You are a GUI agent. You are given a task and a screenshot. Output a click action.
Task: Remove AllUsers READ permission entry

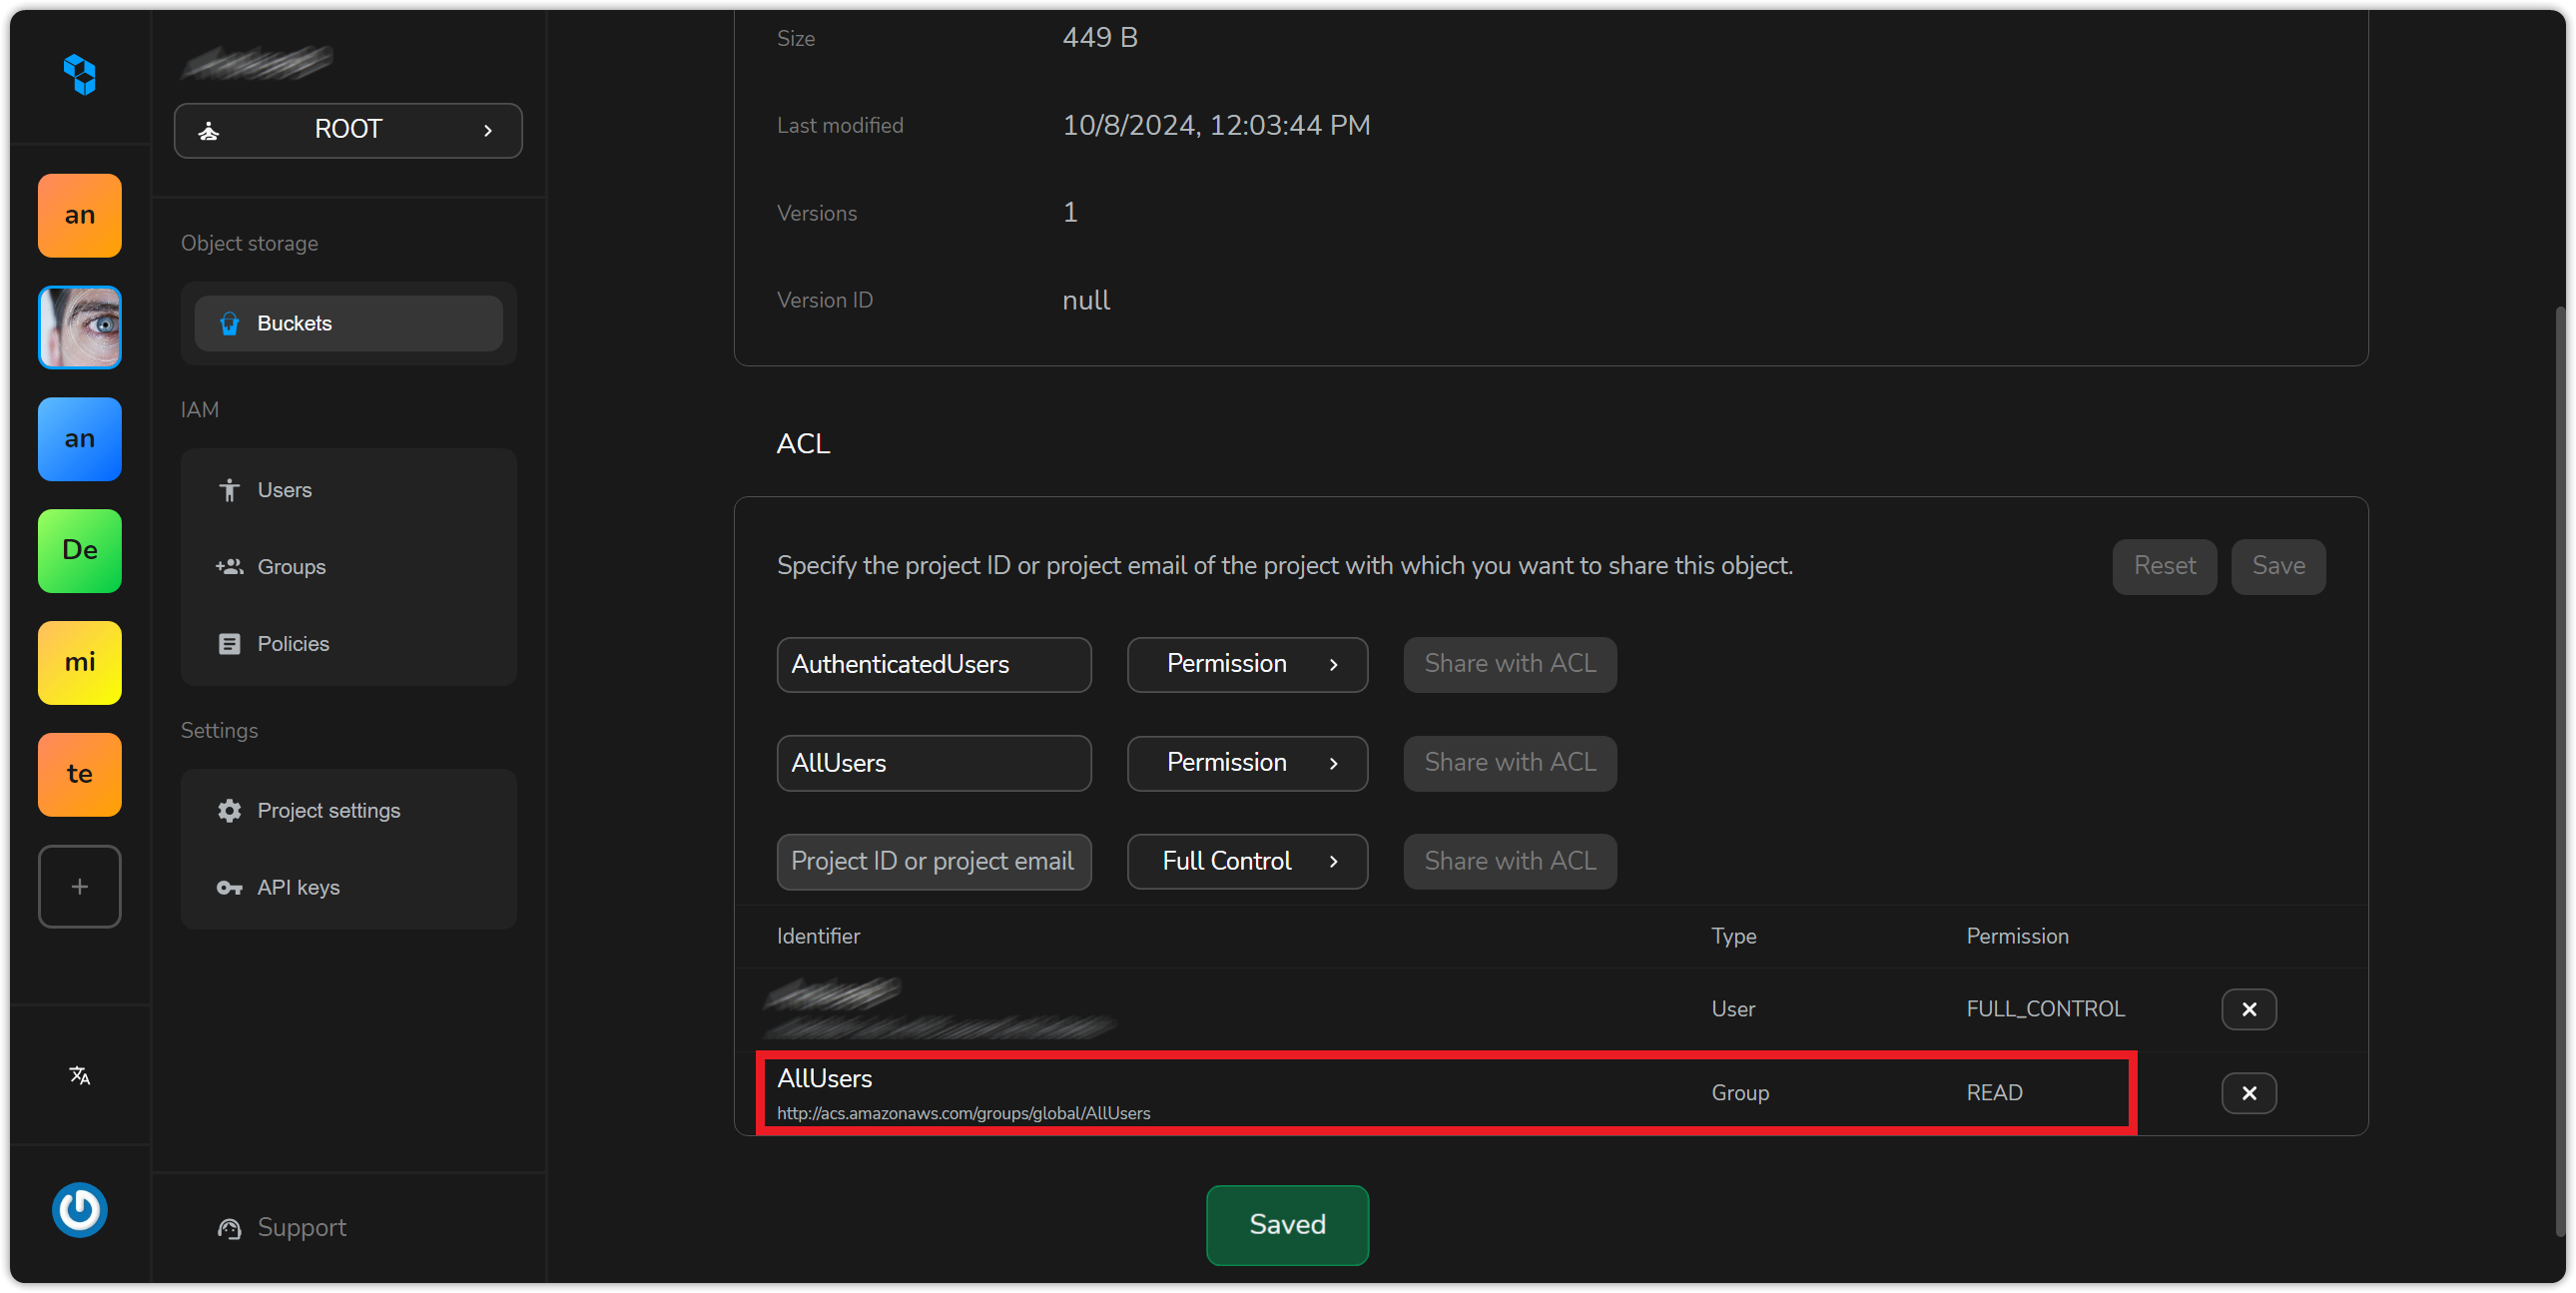2248,1091
